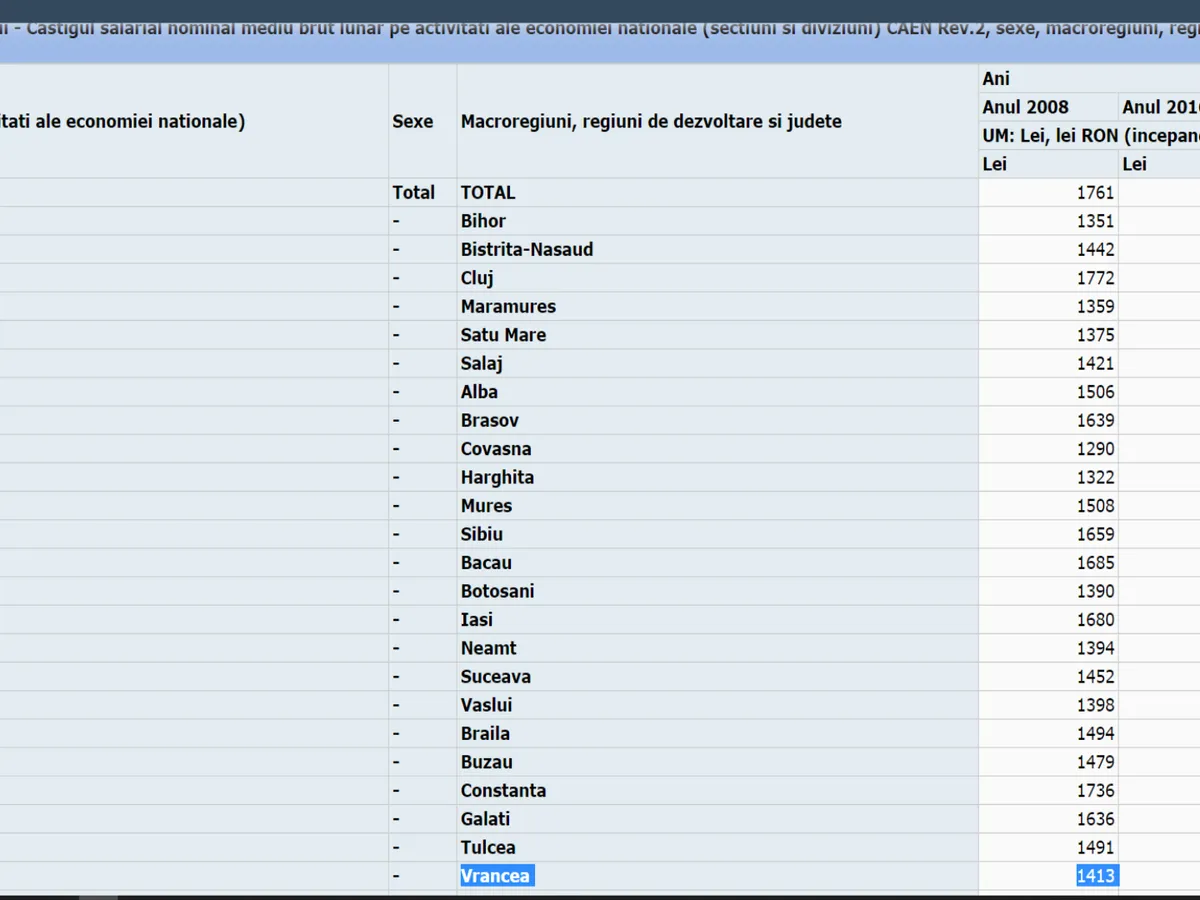The image size is (1200, 900).
Task: Click value 1761 in the TOTAL row
Action: tap(1095, 192)
